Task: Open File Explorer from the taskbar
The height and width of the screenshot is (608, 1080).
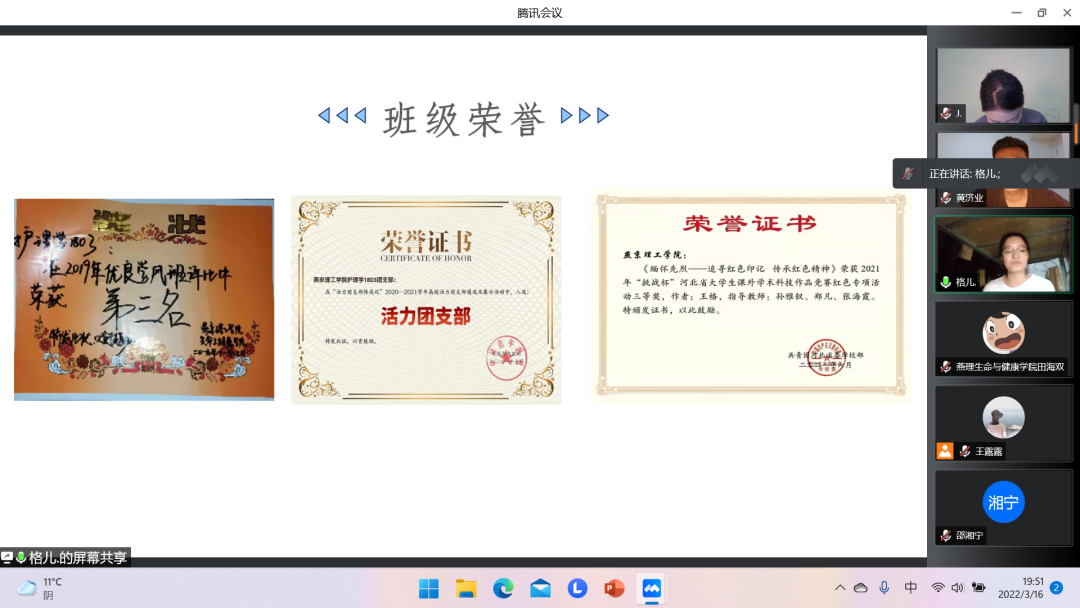Action: click(x=466, y=588)
